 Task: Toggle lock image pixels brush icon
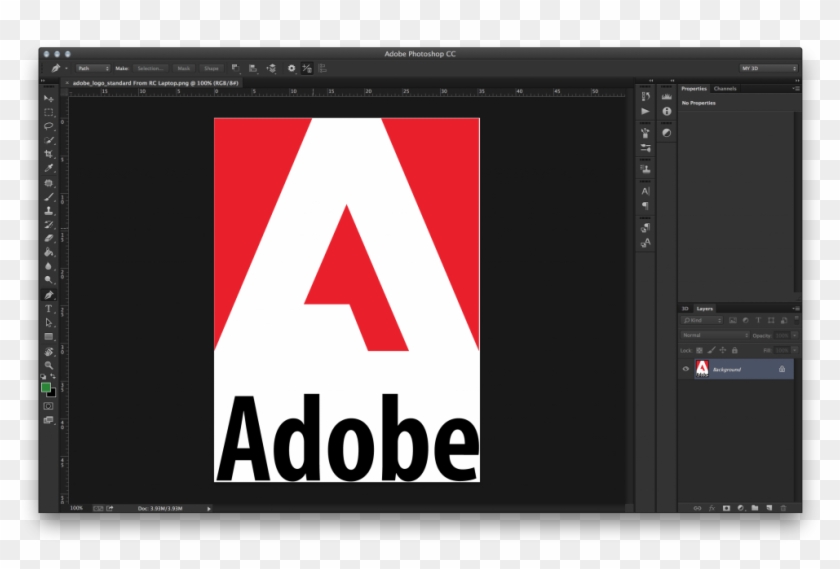click(x=711, y=350)
